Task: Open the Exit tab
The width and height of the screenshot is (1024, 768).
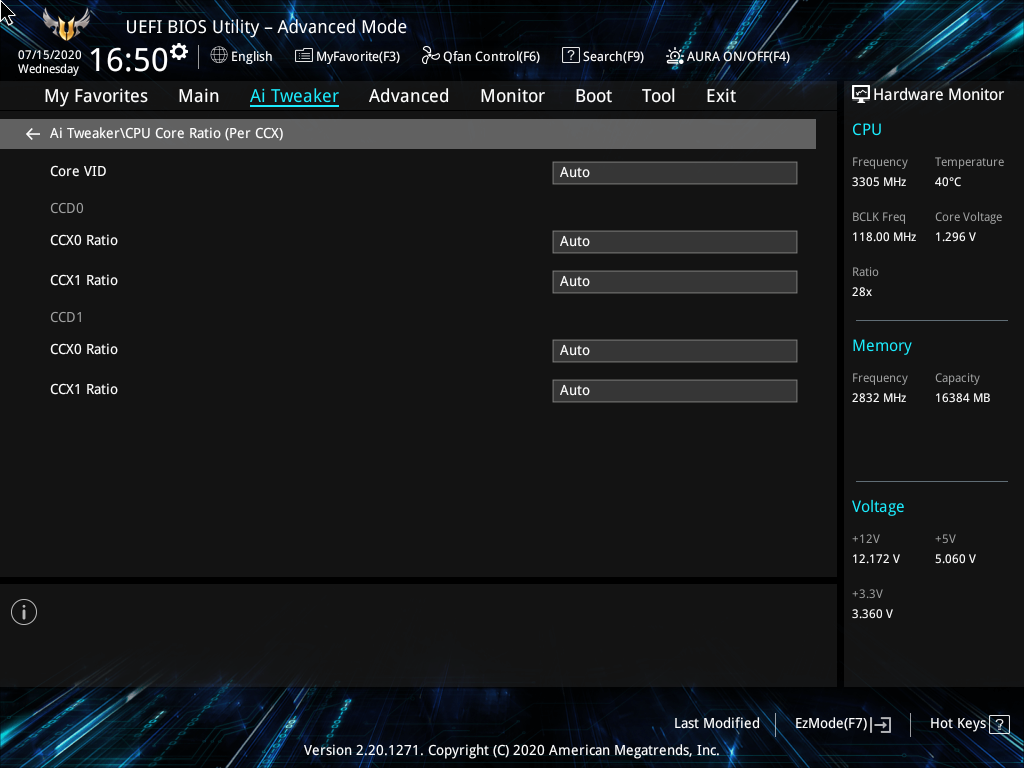Action: pyautogui.click(x=721, y=96)
